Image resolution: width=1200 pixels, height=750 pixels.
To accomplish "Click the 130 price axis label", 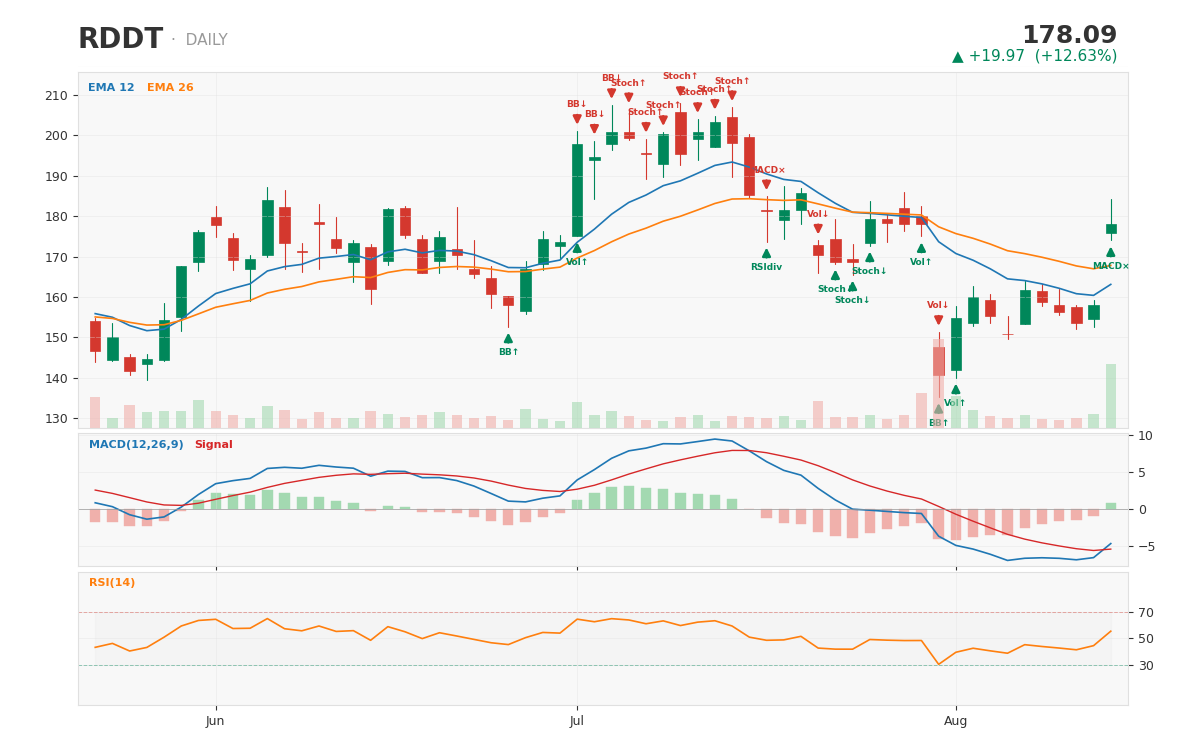I will (x=58, y=419).
